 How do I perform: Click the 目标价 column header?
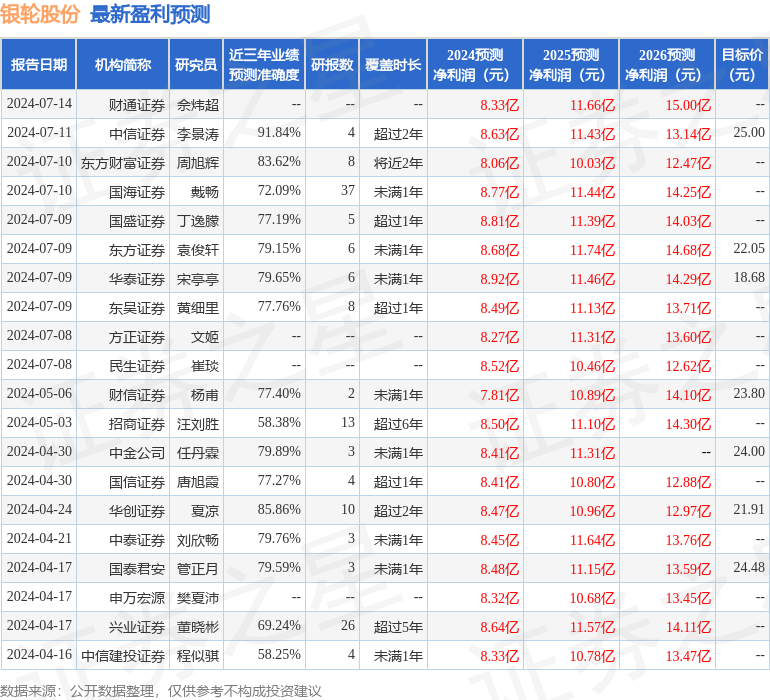(x=742, y=64)
